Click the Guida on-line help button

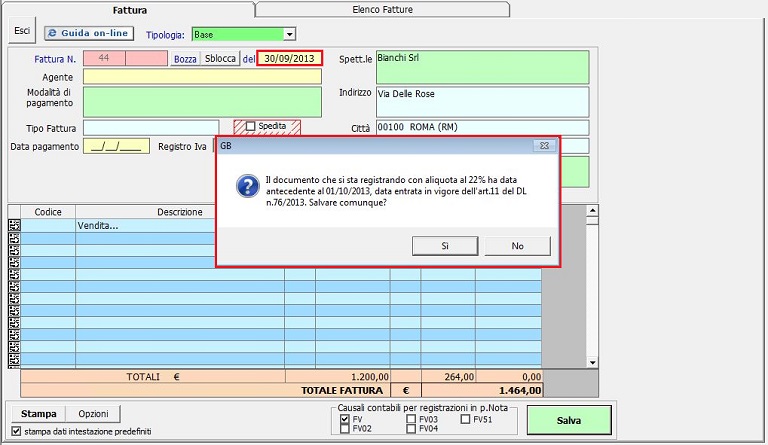[89, 33]
